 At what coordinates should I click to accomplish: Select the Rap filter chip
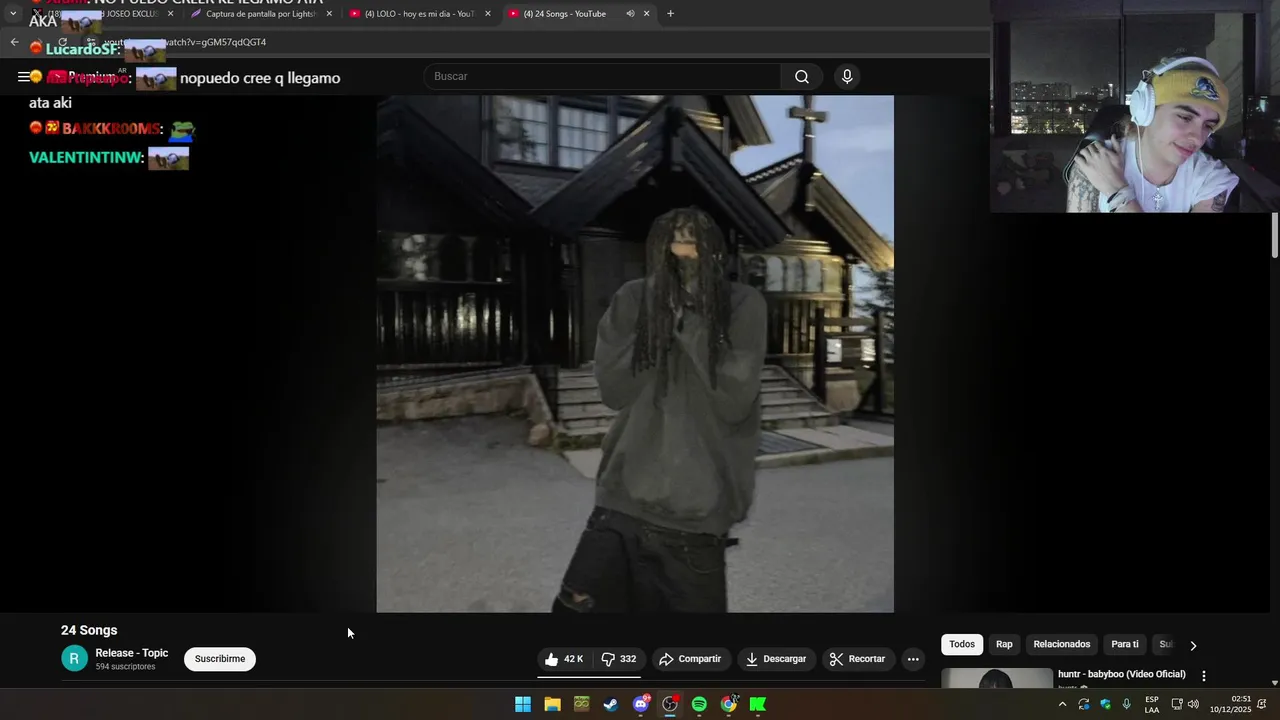tap(1004, 644)
